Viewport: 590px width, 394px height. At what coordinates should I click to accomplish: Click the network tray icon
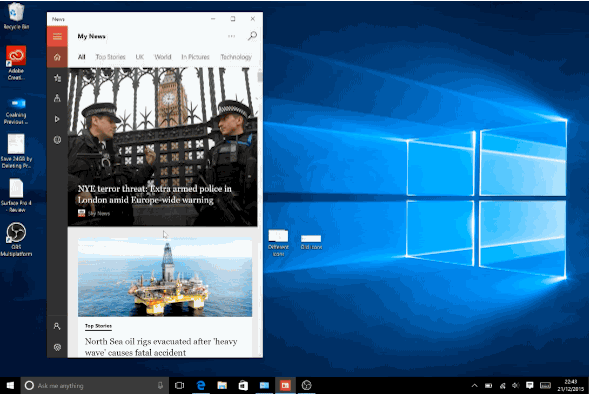pos(502,385)
